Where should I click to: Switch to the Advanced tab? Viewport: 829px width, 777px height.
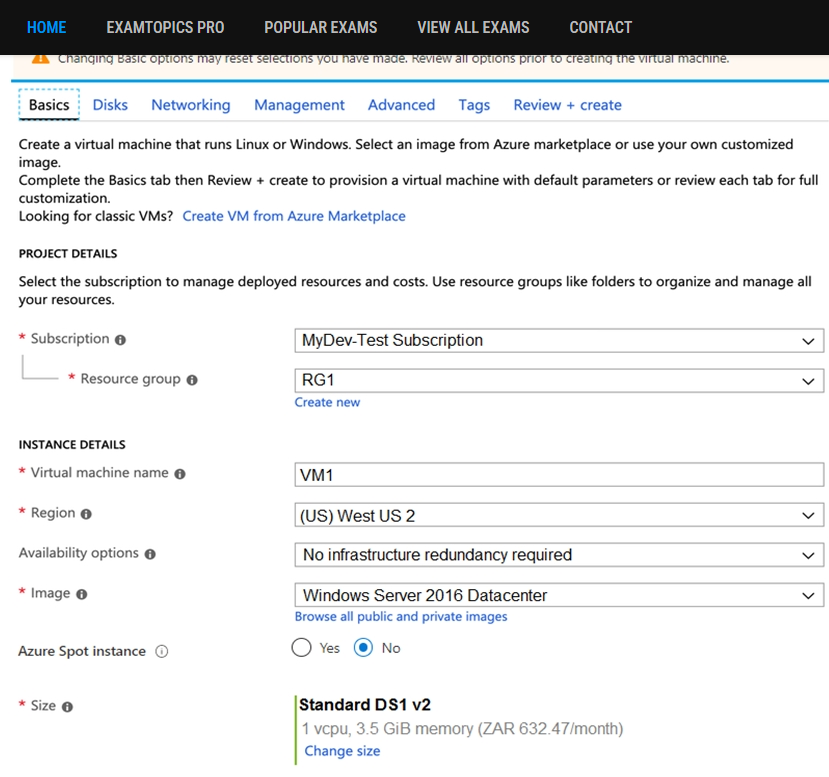tap(401, 105)
